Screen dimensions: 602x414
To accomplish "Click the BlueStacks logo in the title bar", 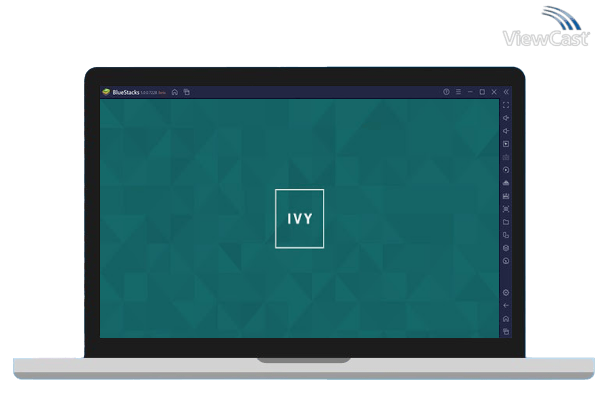I will [x=106, y=92].
